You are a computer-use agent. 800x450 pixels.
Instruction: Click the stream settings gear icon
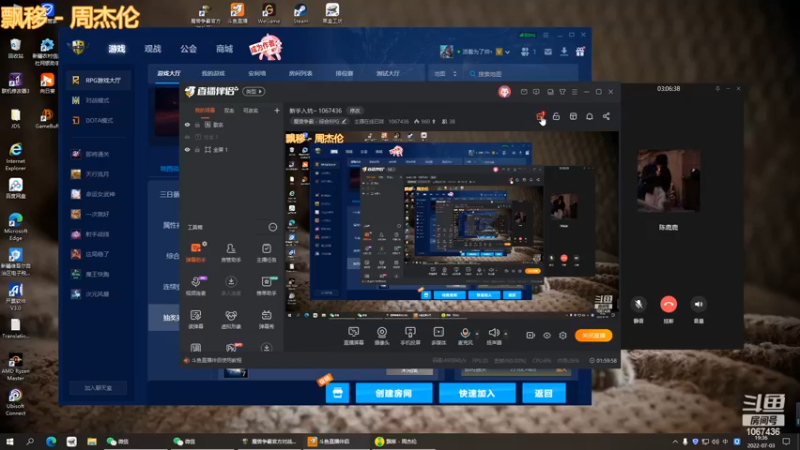tap(563, 335)
